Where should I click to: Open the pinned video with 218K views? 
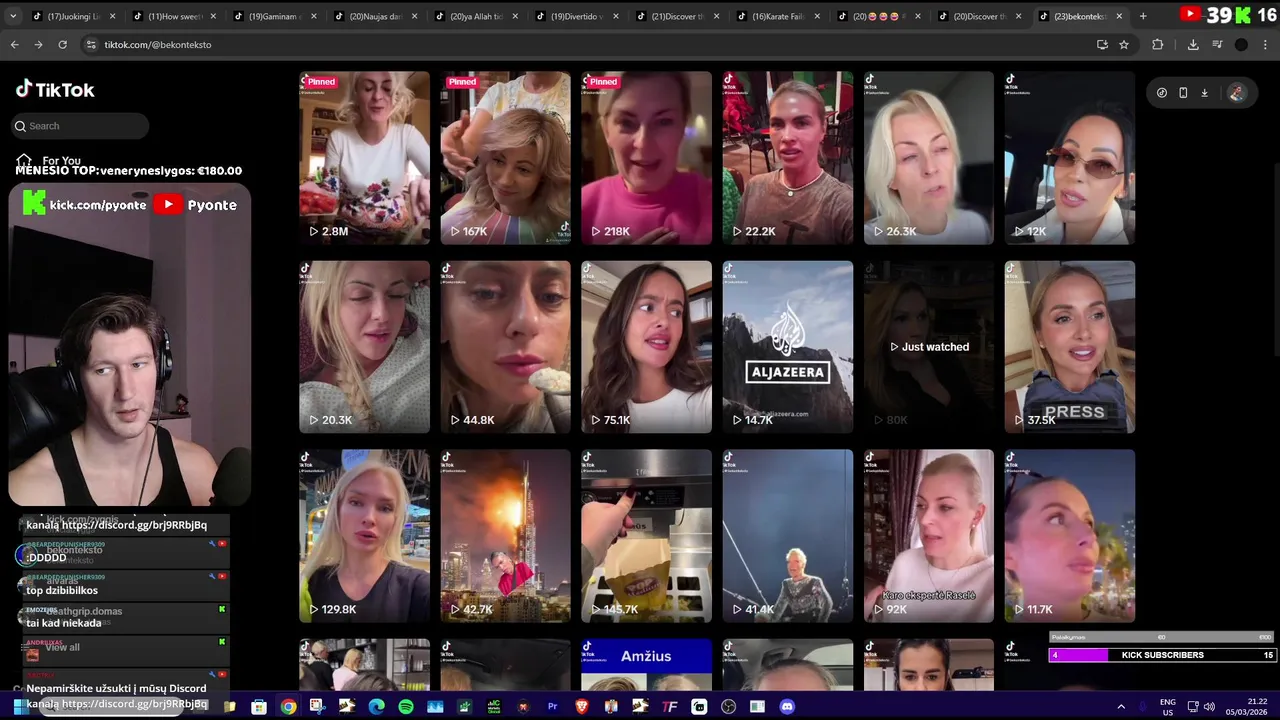tap(646, 158)
